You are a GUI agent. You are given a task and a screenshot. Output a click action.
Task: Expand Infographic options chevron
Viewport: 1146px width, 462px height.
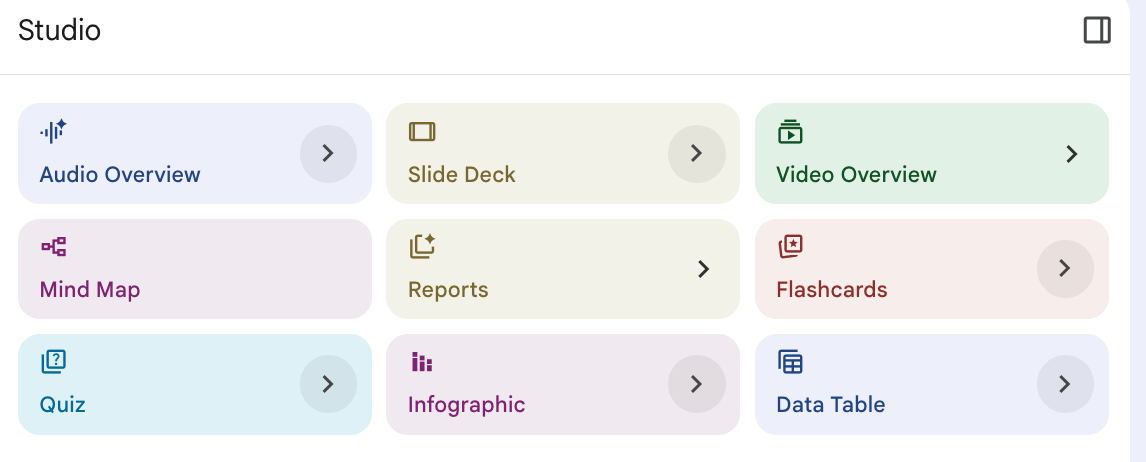pyautogui.click(x=696, y=383)
